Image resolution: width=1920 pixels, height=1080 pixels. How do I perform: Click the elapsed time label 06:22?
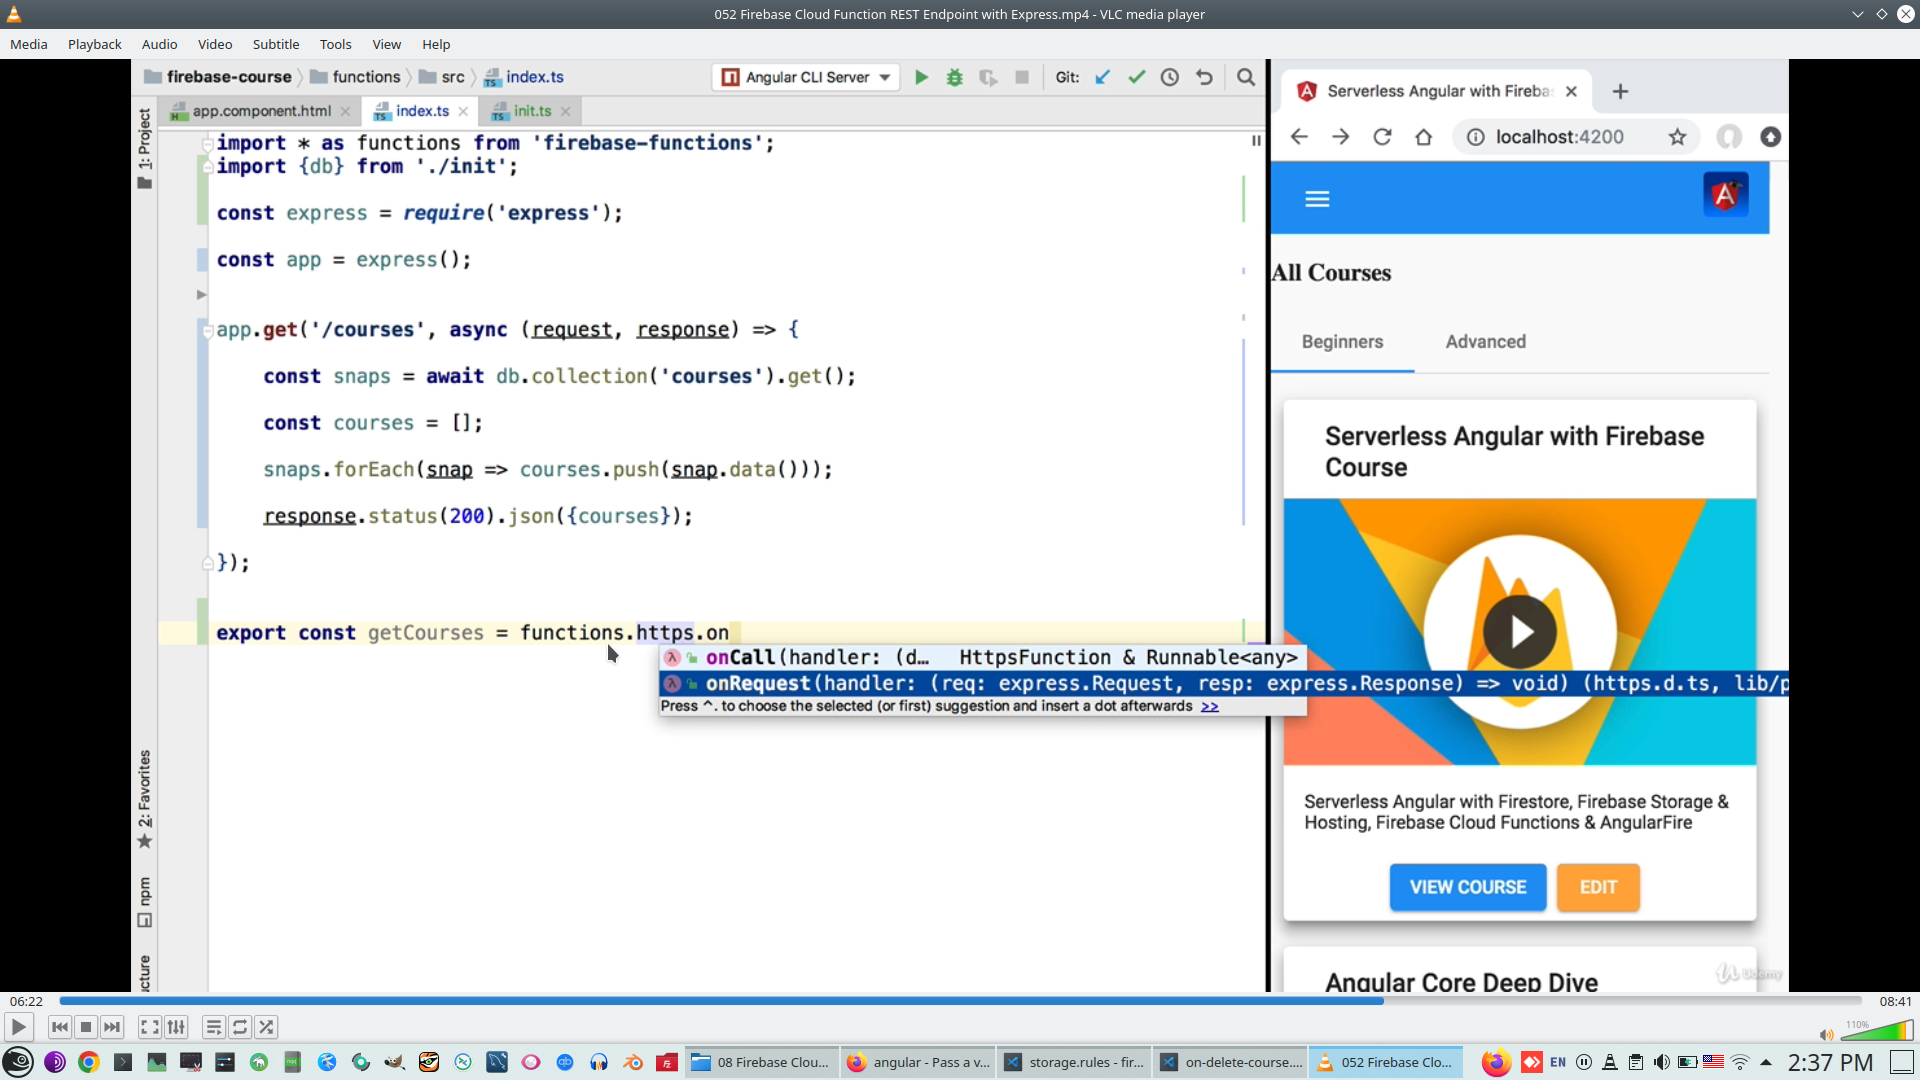click(x=26, y=1001)
